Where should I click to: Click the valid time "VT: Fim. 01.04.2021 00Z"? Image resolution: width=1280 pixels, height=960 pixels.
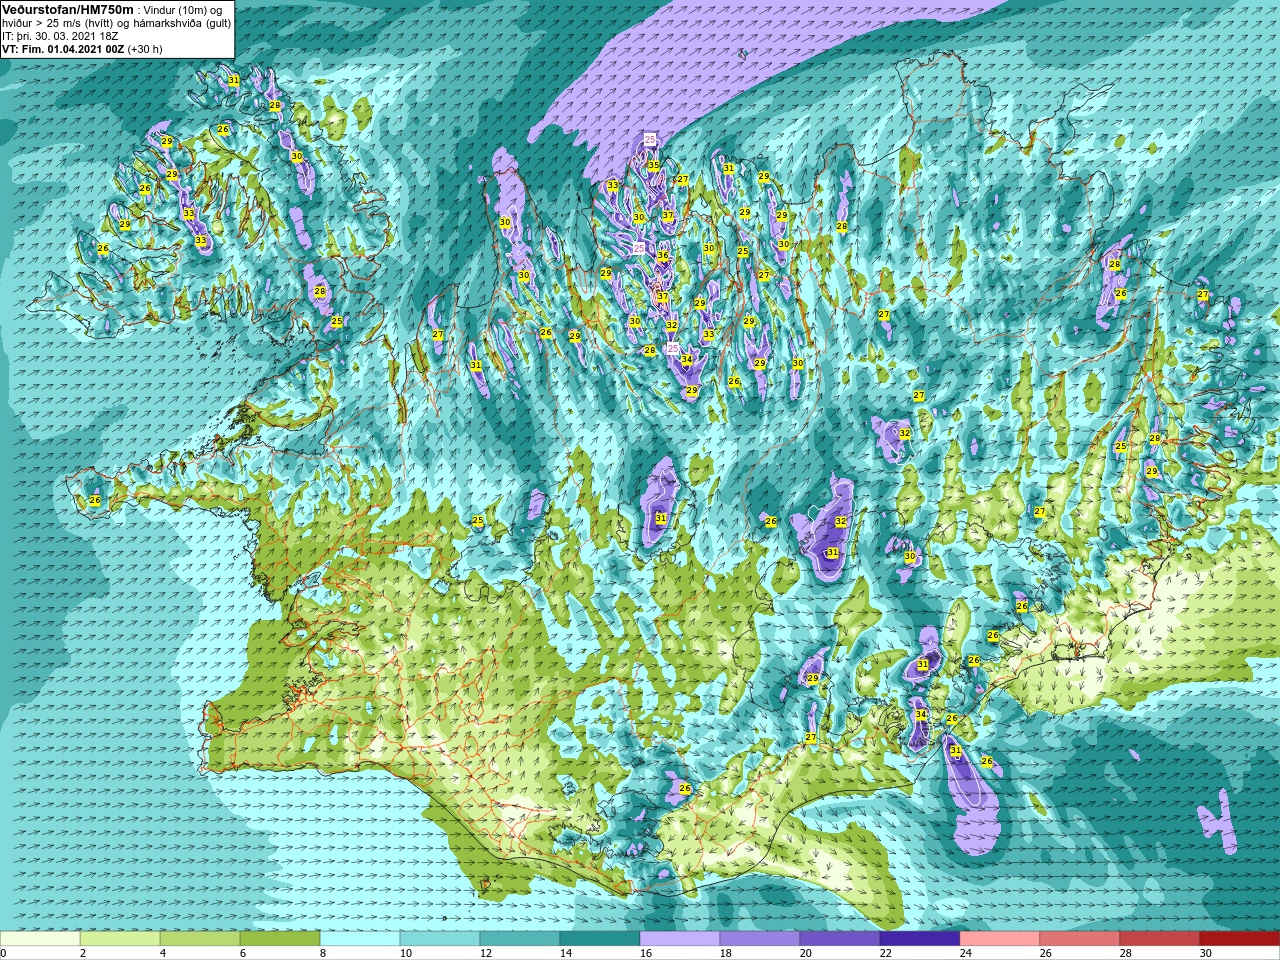point(62,49)
